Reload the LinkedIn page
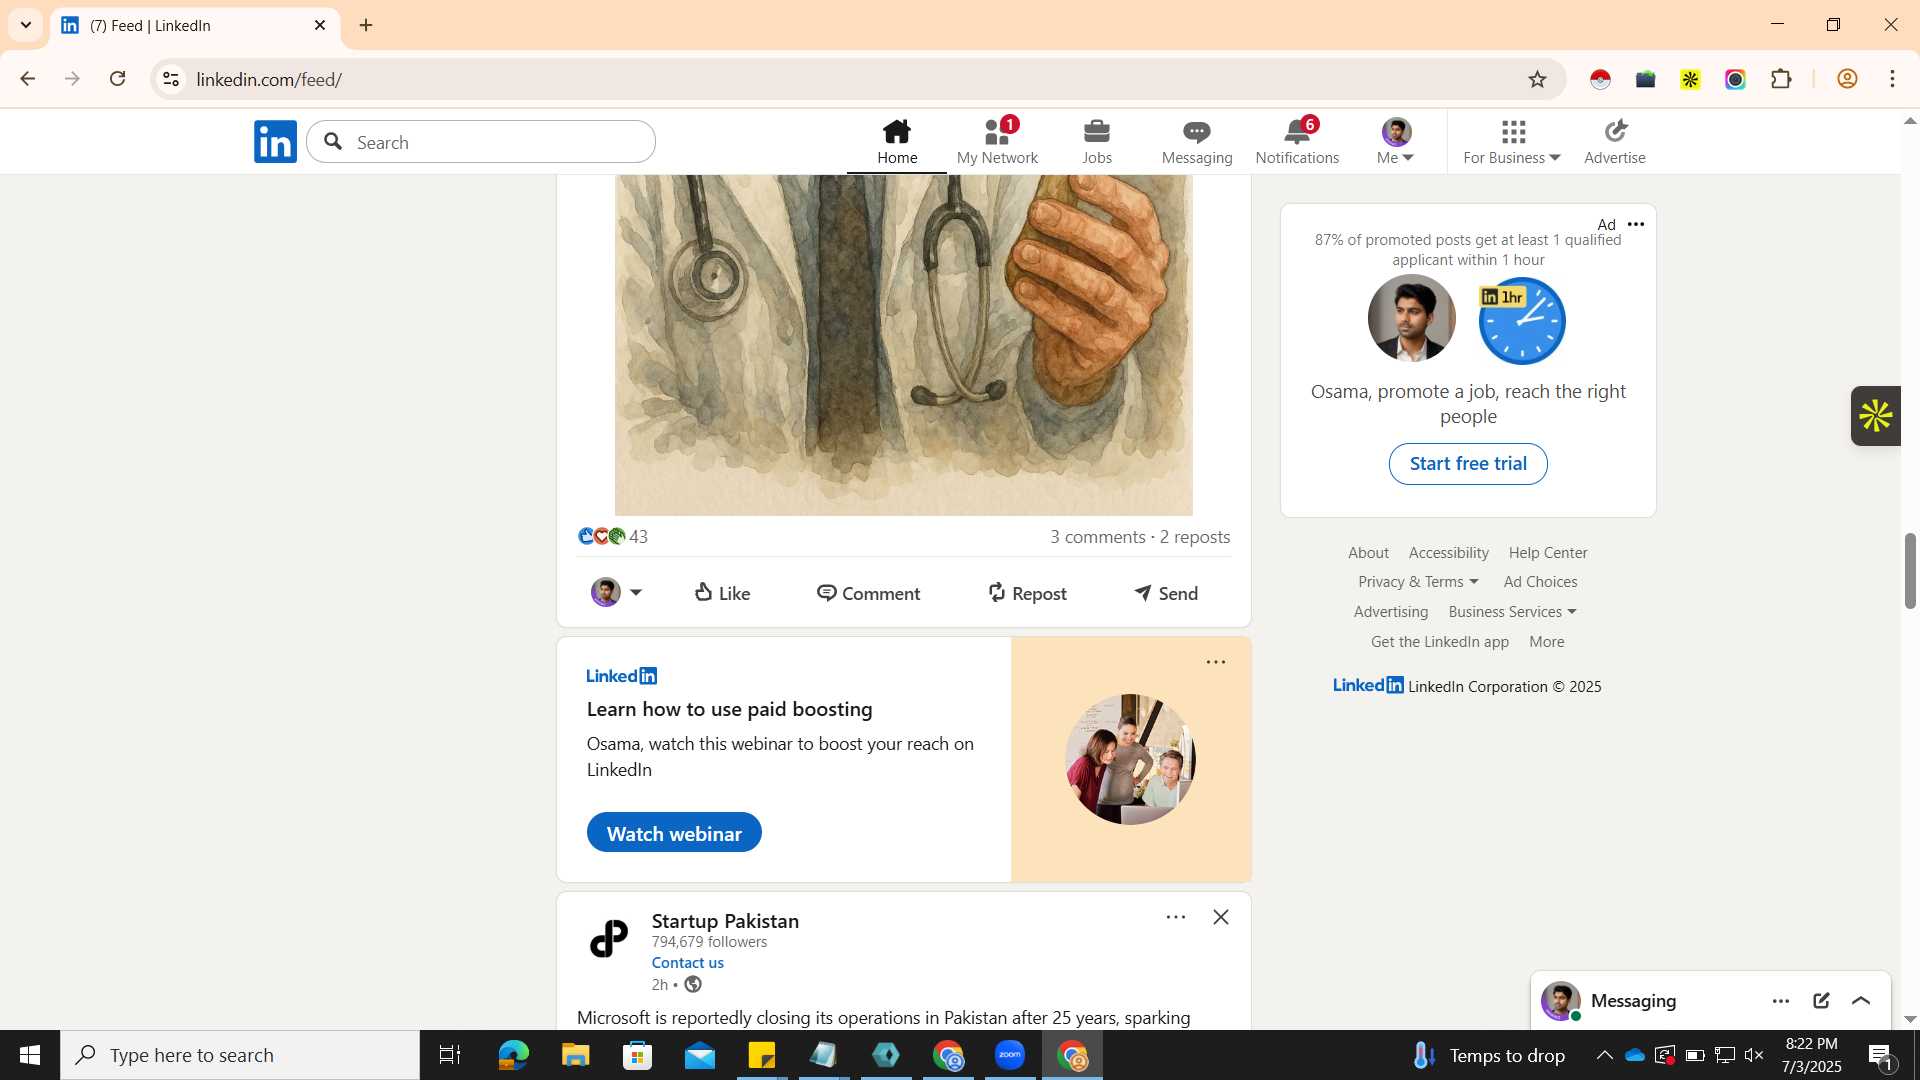 coord(117,79)
